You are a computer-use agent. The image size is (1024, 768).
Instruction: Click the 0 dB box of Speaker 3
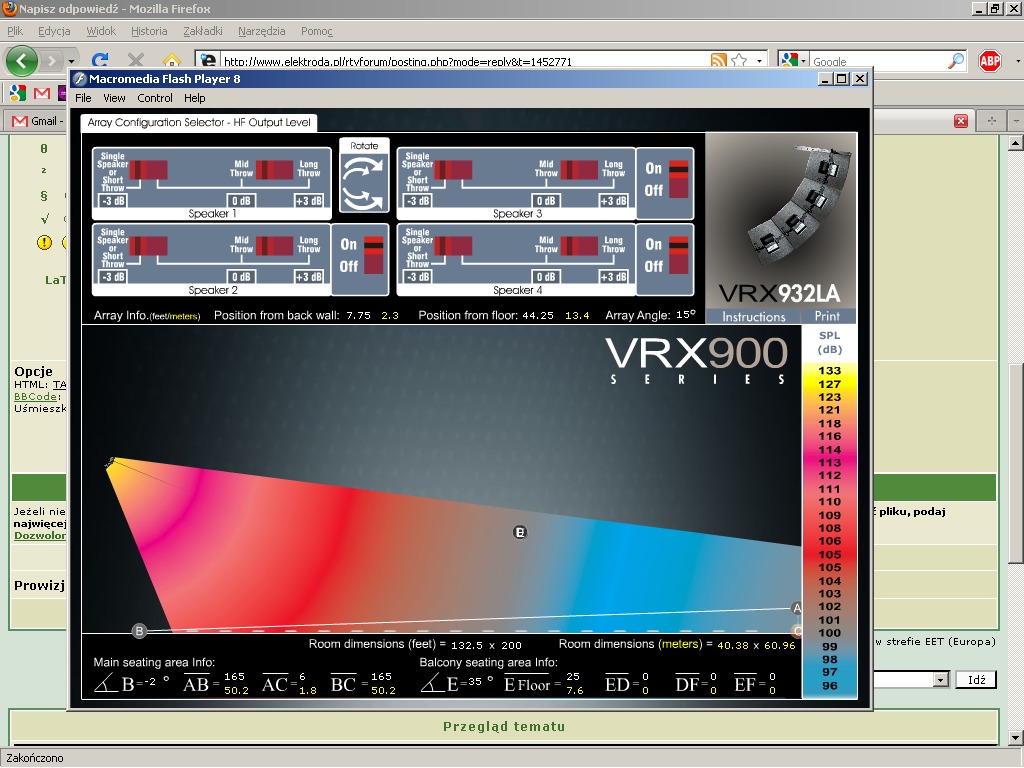tap(546, 200)
